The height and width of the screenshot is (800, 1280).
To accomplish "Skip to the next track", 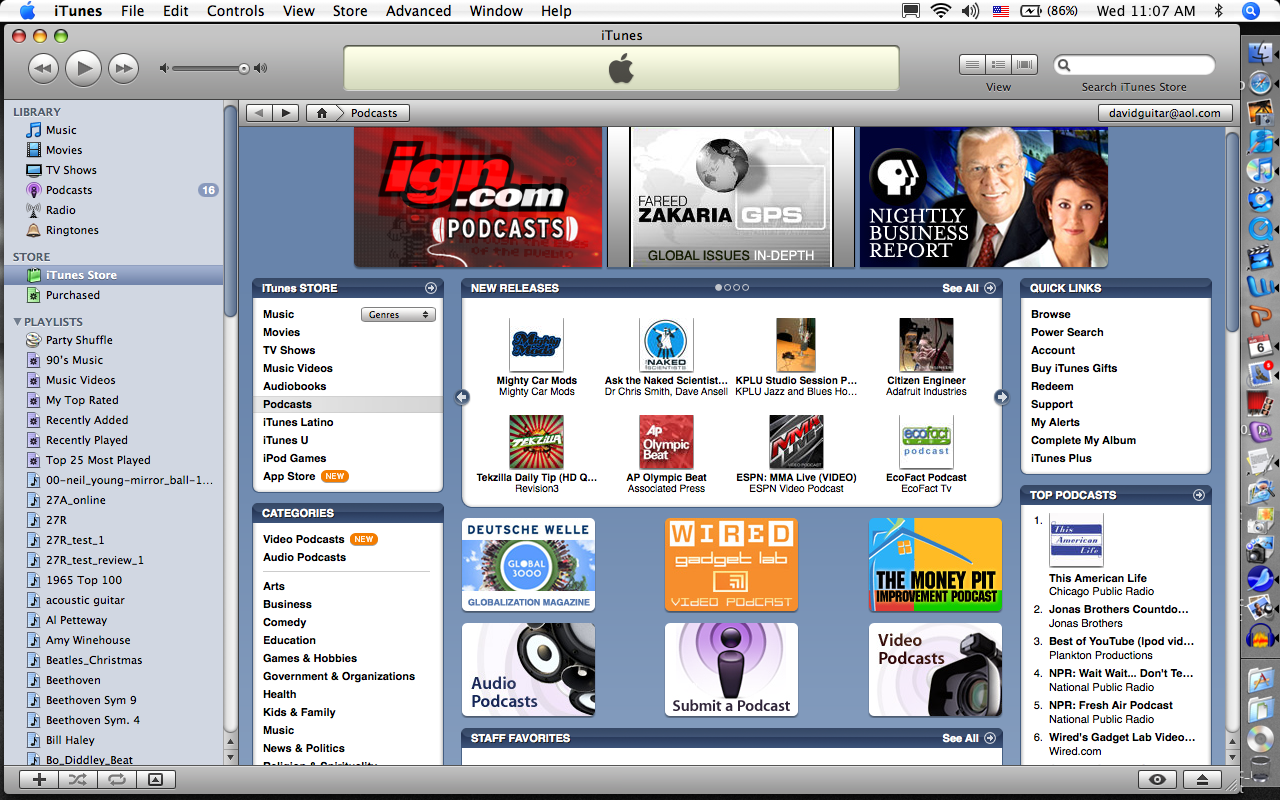I will pos(123,68).
